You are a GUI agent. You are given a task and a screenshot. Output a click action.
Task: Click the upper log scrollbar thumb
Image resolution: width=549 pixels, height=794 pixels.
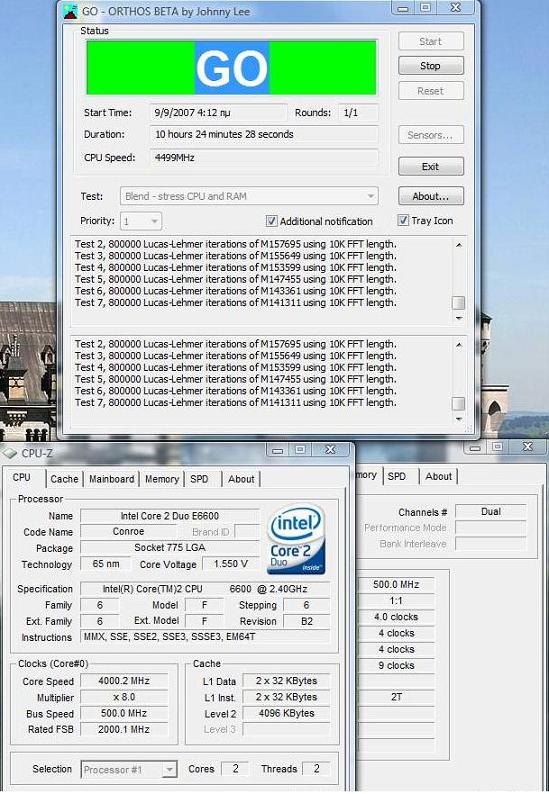[x=458, y=303]
